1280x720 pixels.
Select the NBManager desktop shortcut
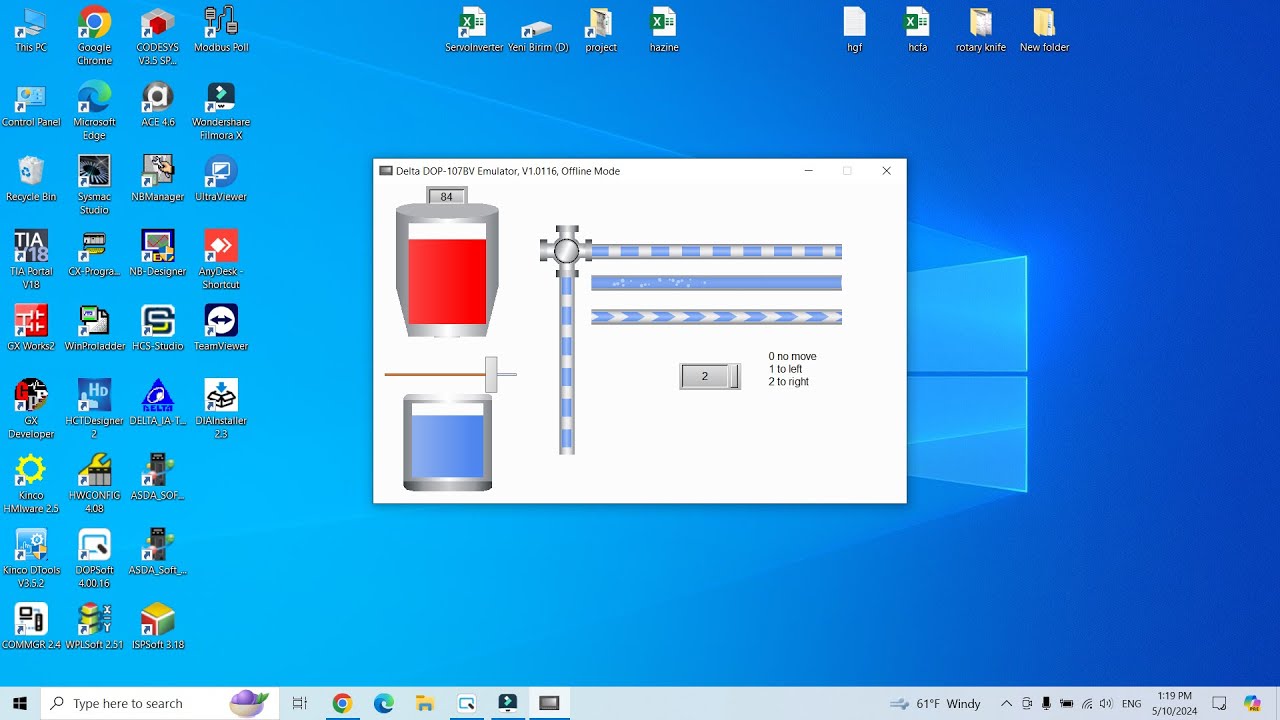tap(157, 179)
